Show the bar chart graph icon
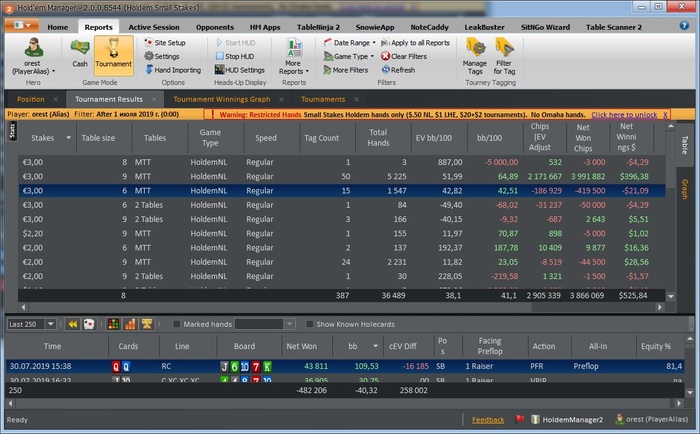The image size is (700, 434). (130, 324)
